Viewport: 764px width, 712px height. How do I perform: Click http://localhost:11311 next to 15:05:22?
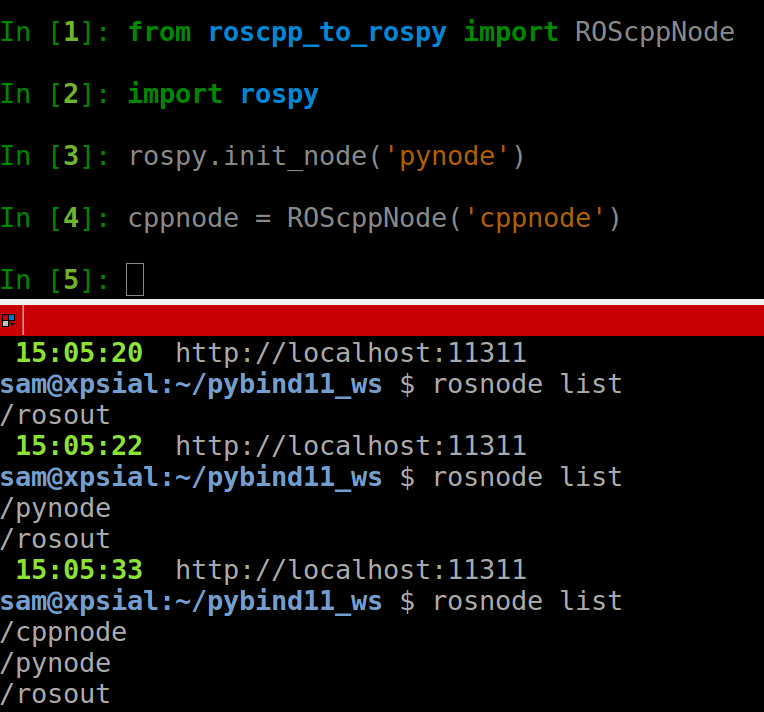pyautogui.click(x=351, y=446)
